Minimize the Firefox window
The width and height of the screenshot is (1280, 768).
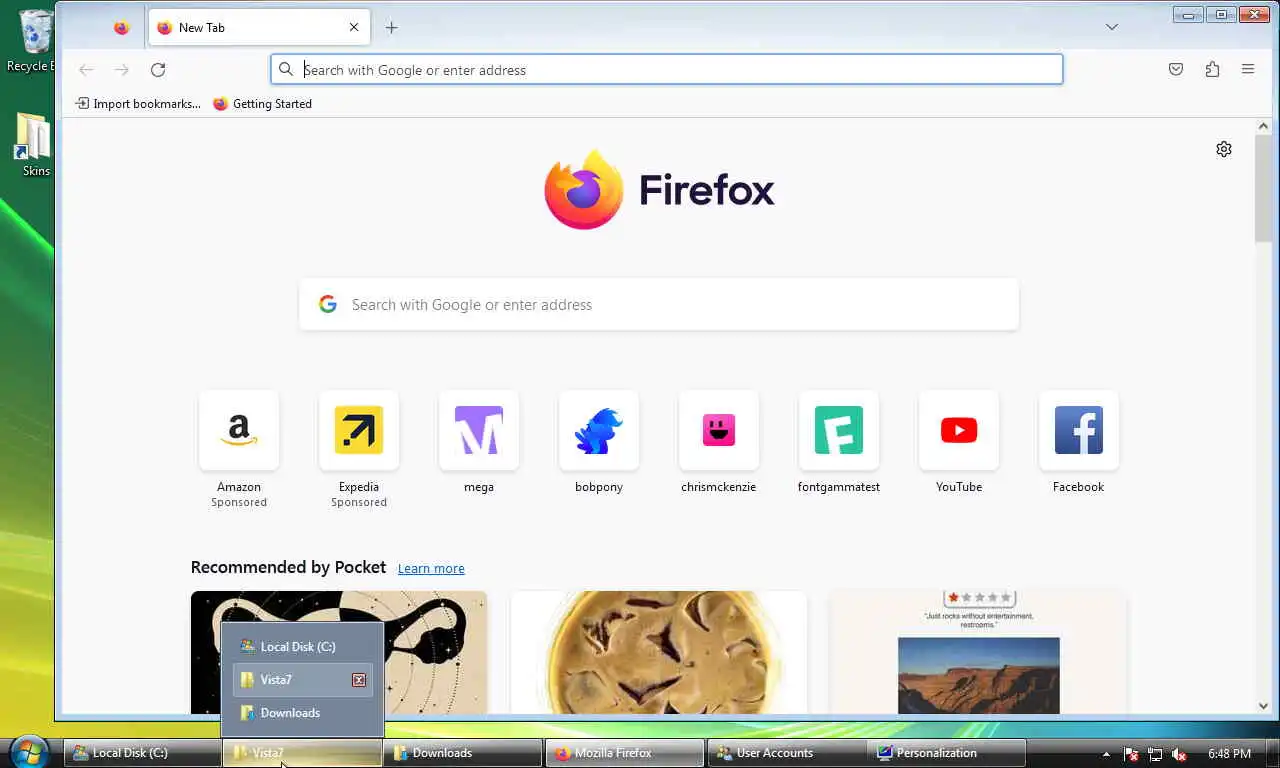pos(1188,15)
